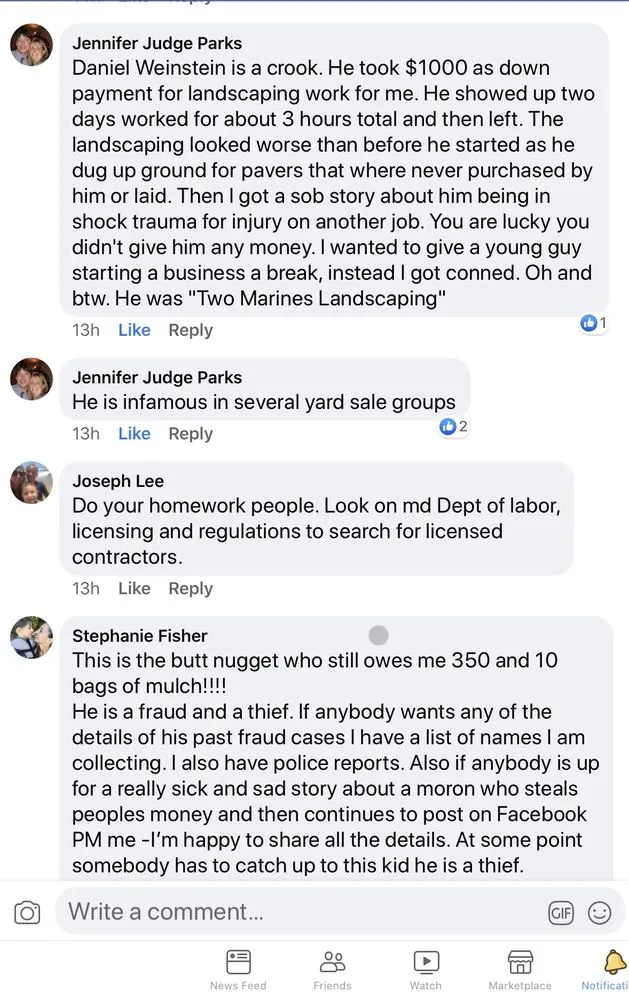The width and height of the screenshot is (629, 1000).
Task: Go to the Watch tab
Action: click(425, 970)
